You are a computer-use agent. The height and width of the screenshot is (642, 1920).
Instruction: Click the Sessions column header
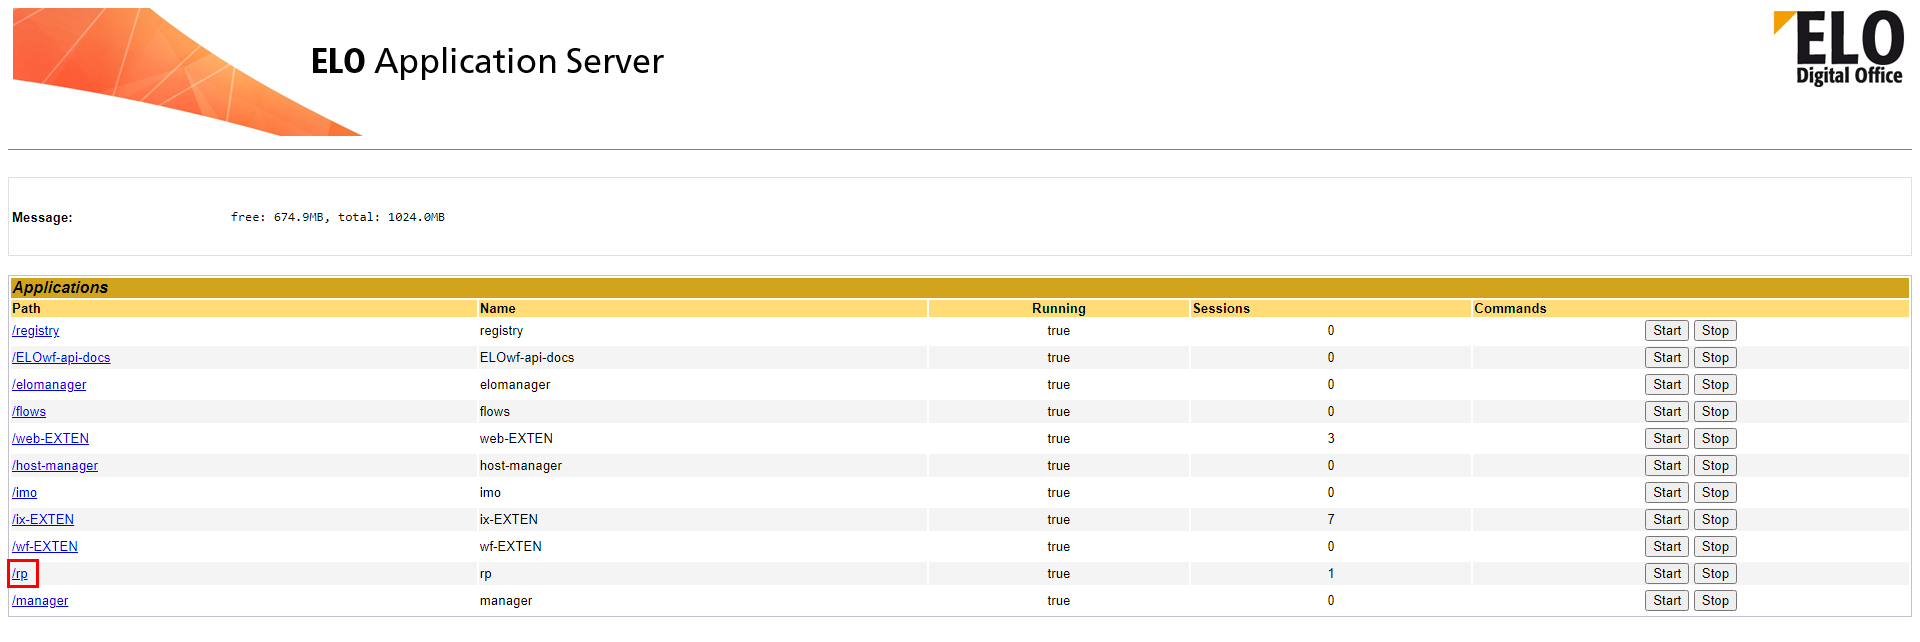coord(1221,309)
